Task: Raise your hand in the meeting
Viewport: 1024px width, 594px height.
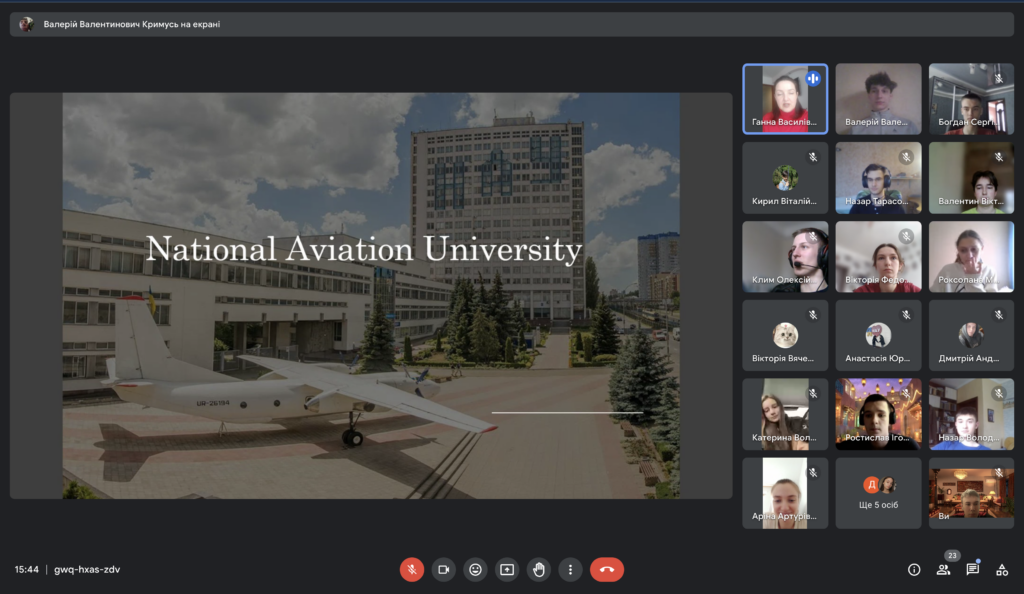Action: coord(539,569)
